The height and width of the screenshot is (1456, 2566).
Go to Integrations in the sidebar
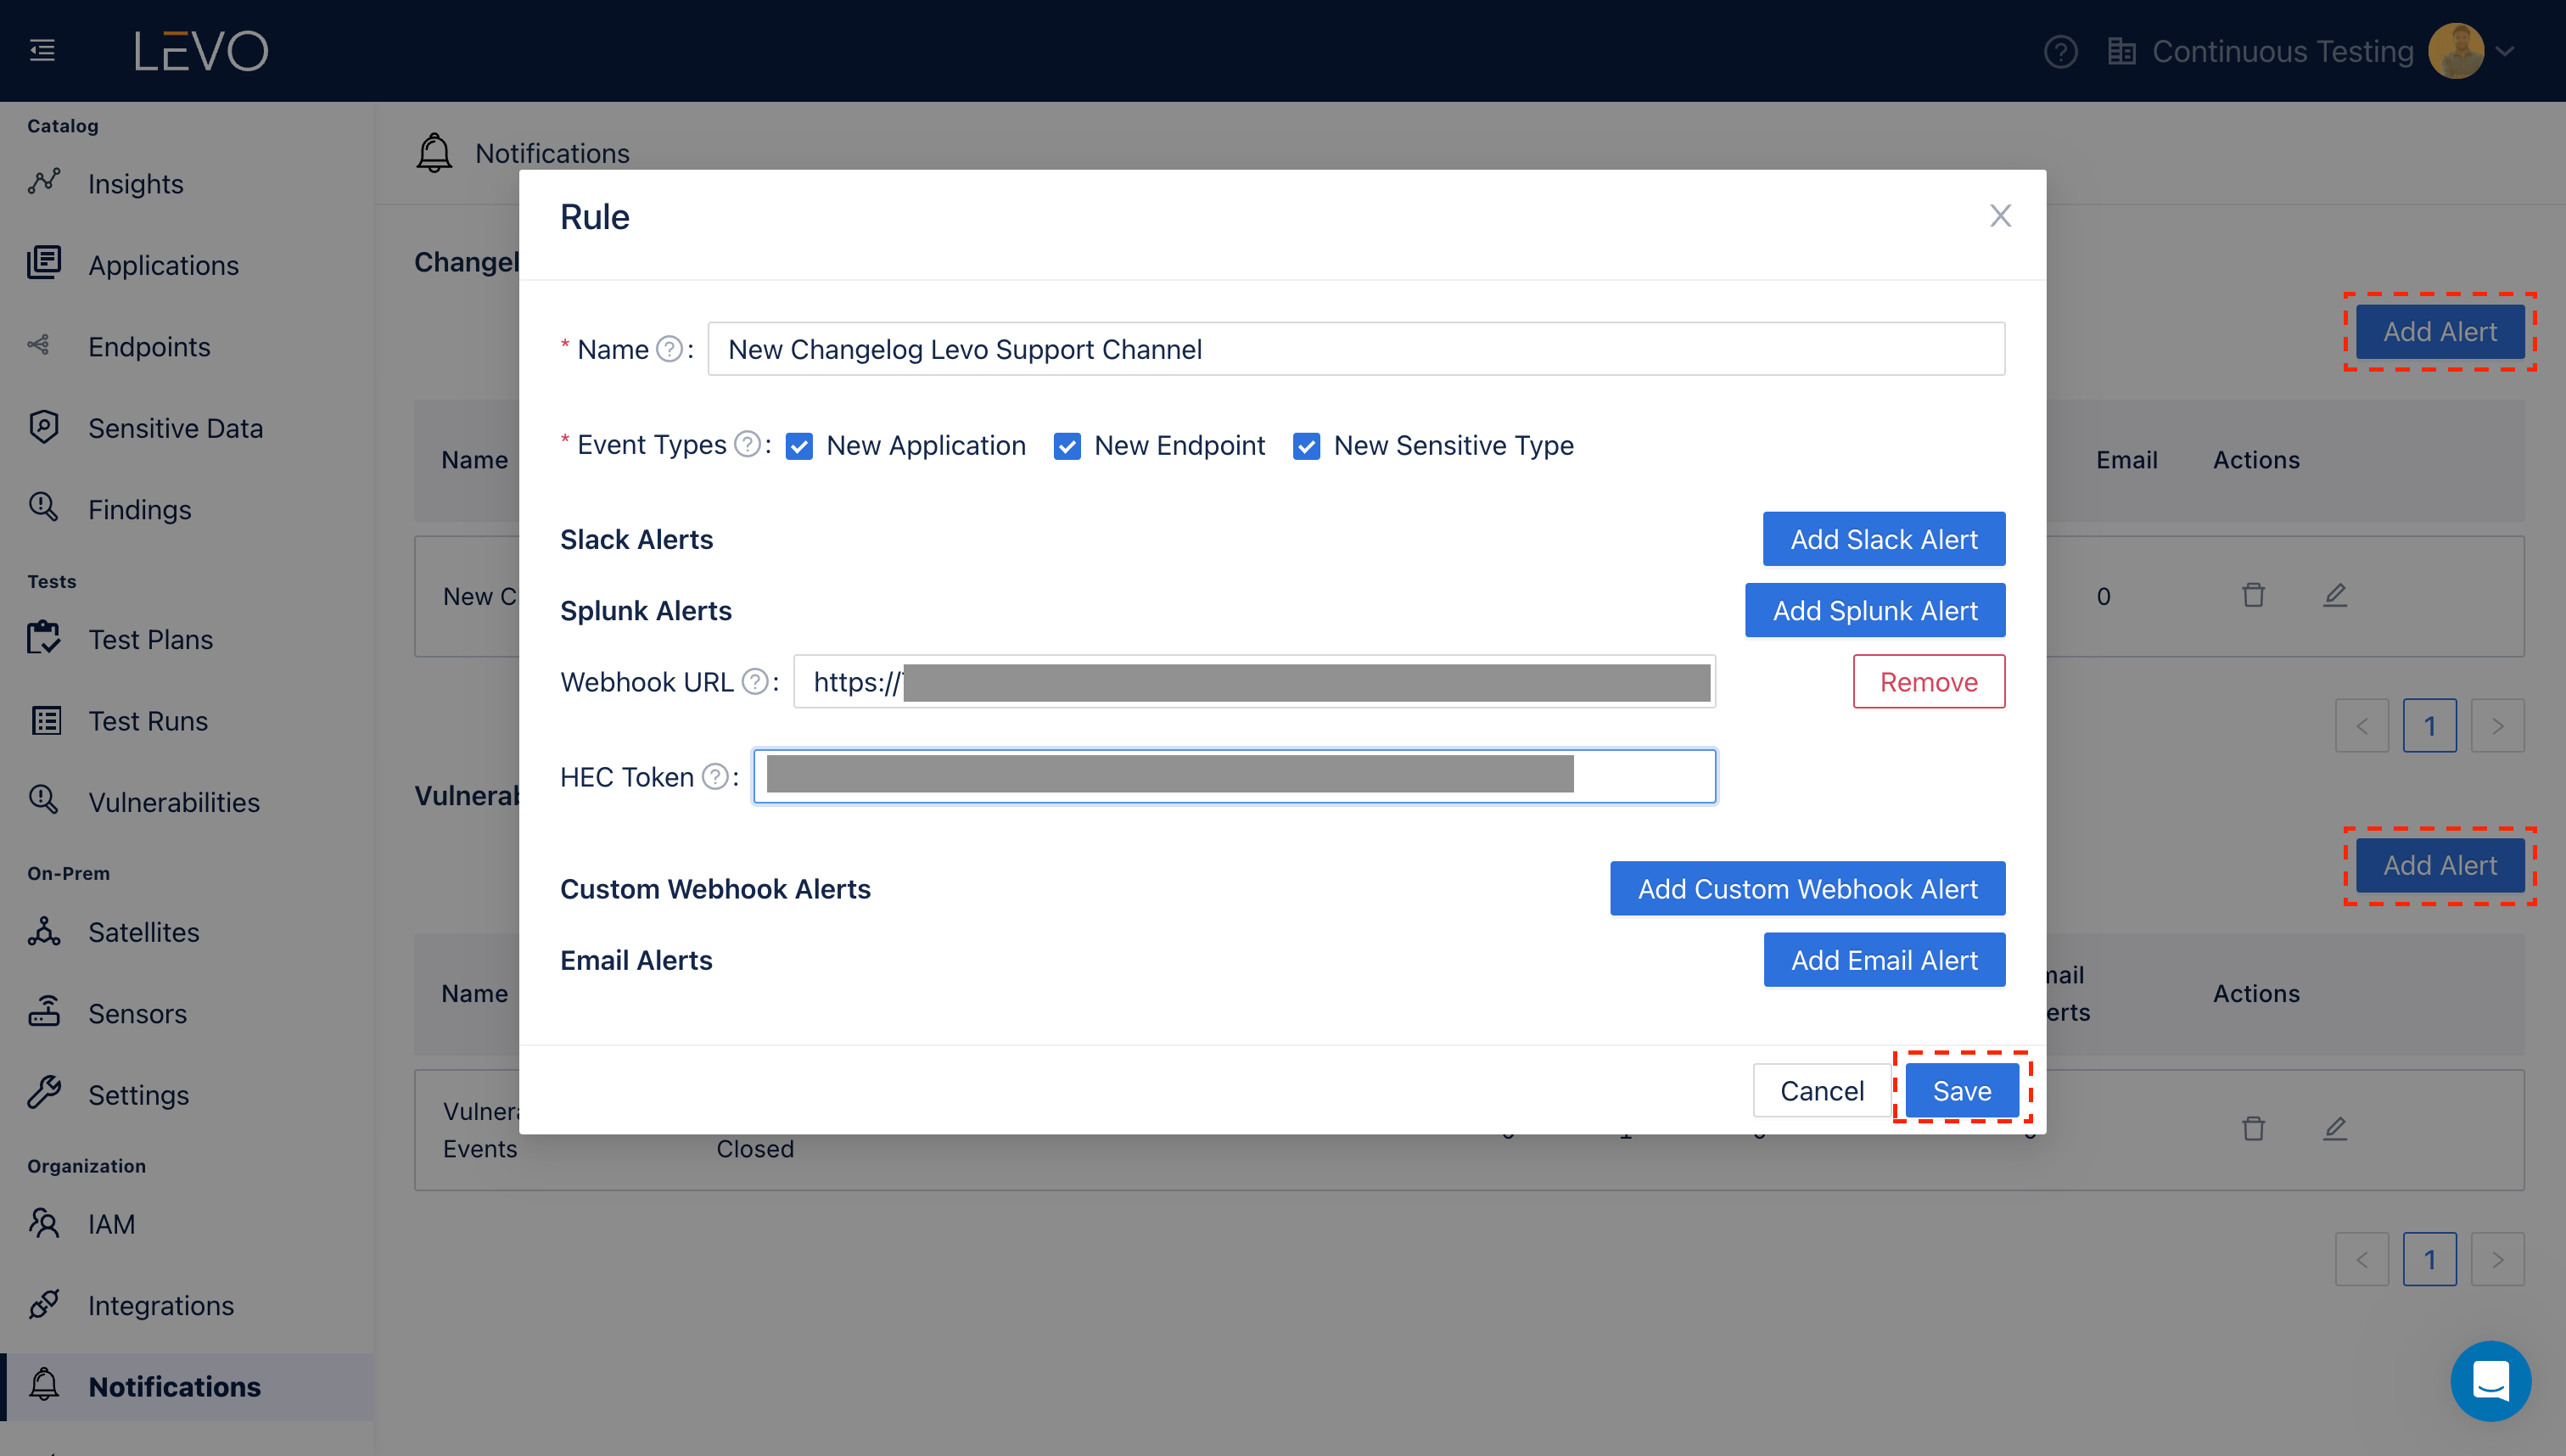click(160, 1305)
